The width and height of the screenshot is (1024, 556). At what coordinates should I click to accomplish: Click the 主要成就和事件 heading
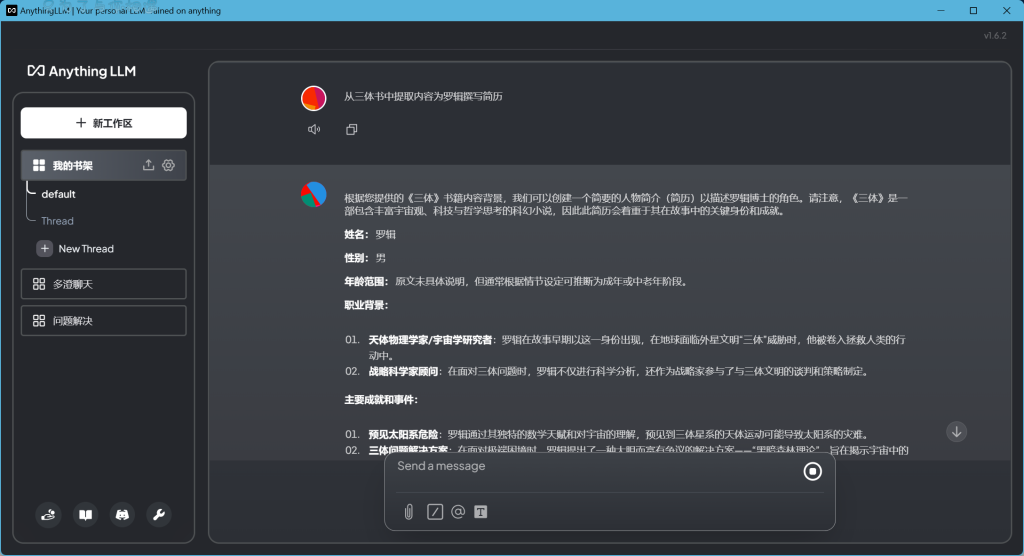381,400
